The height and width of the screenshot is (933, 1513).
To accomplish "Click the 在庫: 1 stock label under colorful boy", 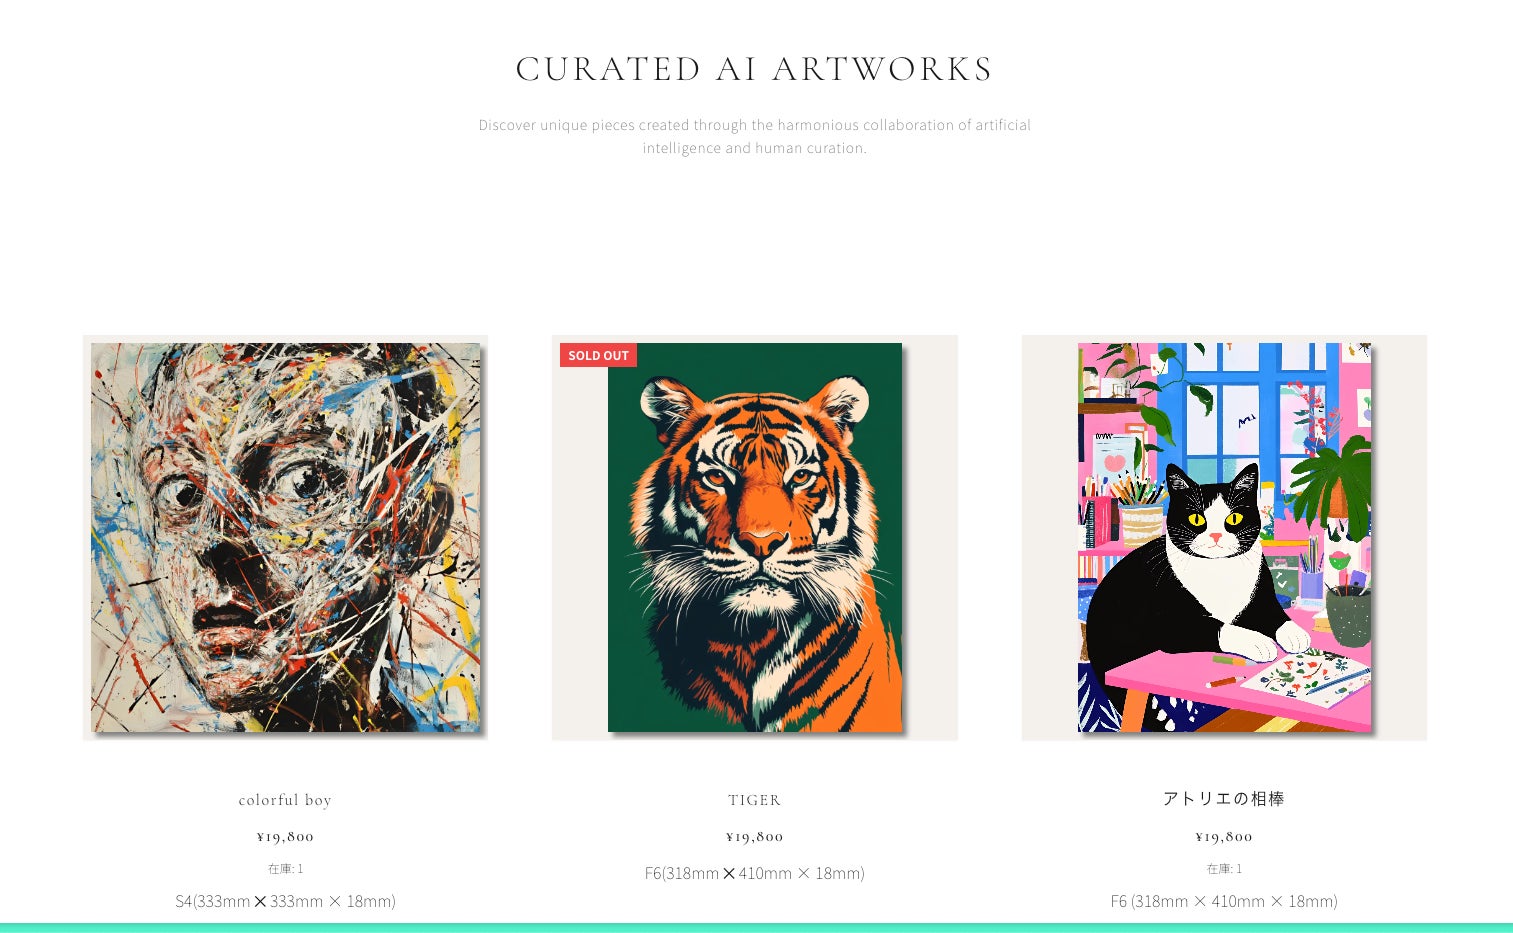I will click(285, 868).
